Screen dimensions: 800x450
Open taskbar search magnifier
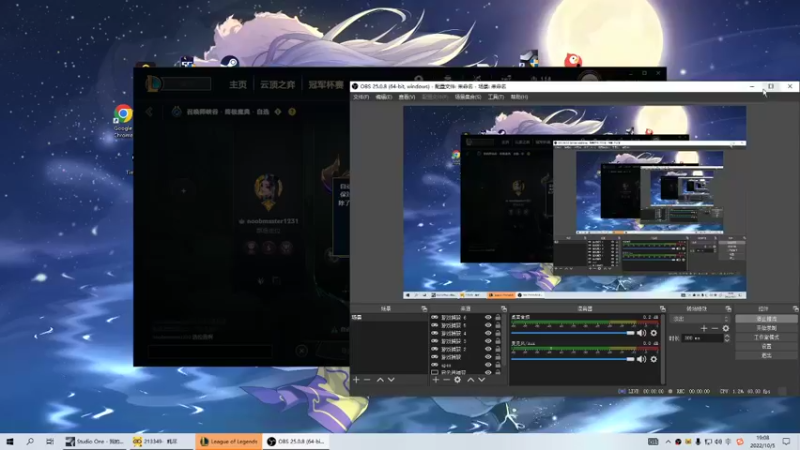[30, 441]
